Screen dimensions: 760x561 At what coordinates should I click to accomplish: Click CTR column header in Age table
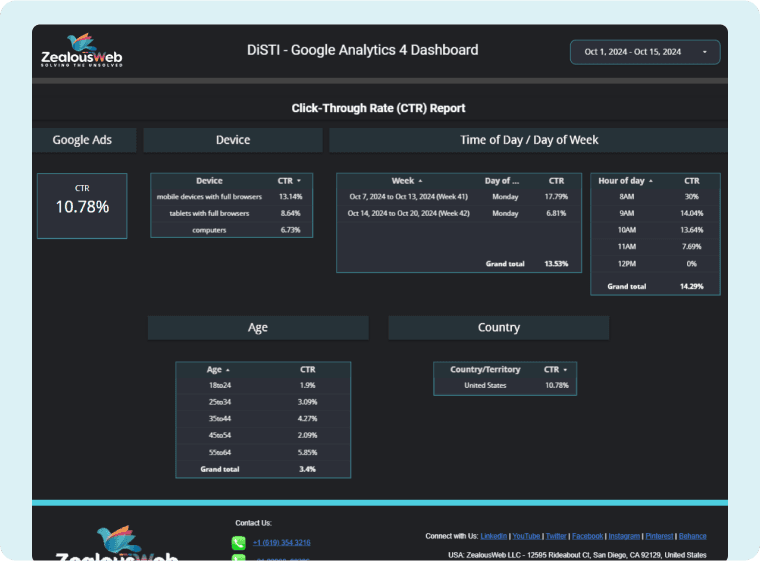pos(307,369)
